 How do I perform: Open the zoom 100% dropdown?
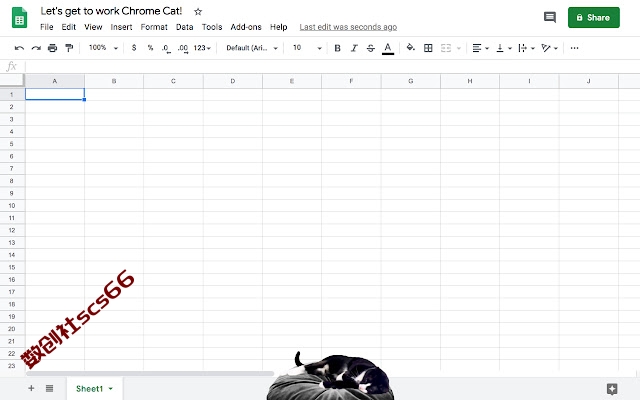tap(103, 48)
